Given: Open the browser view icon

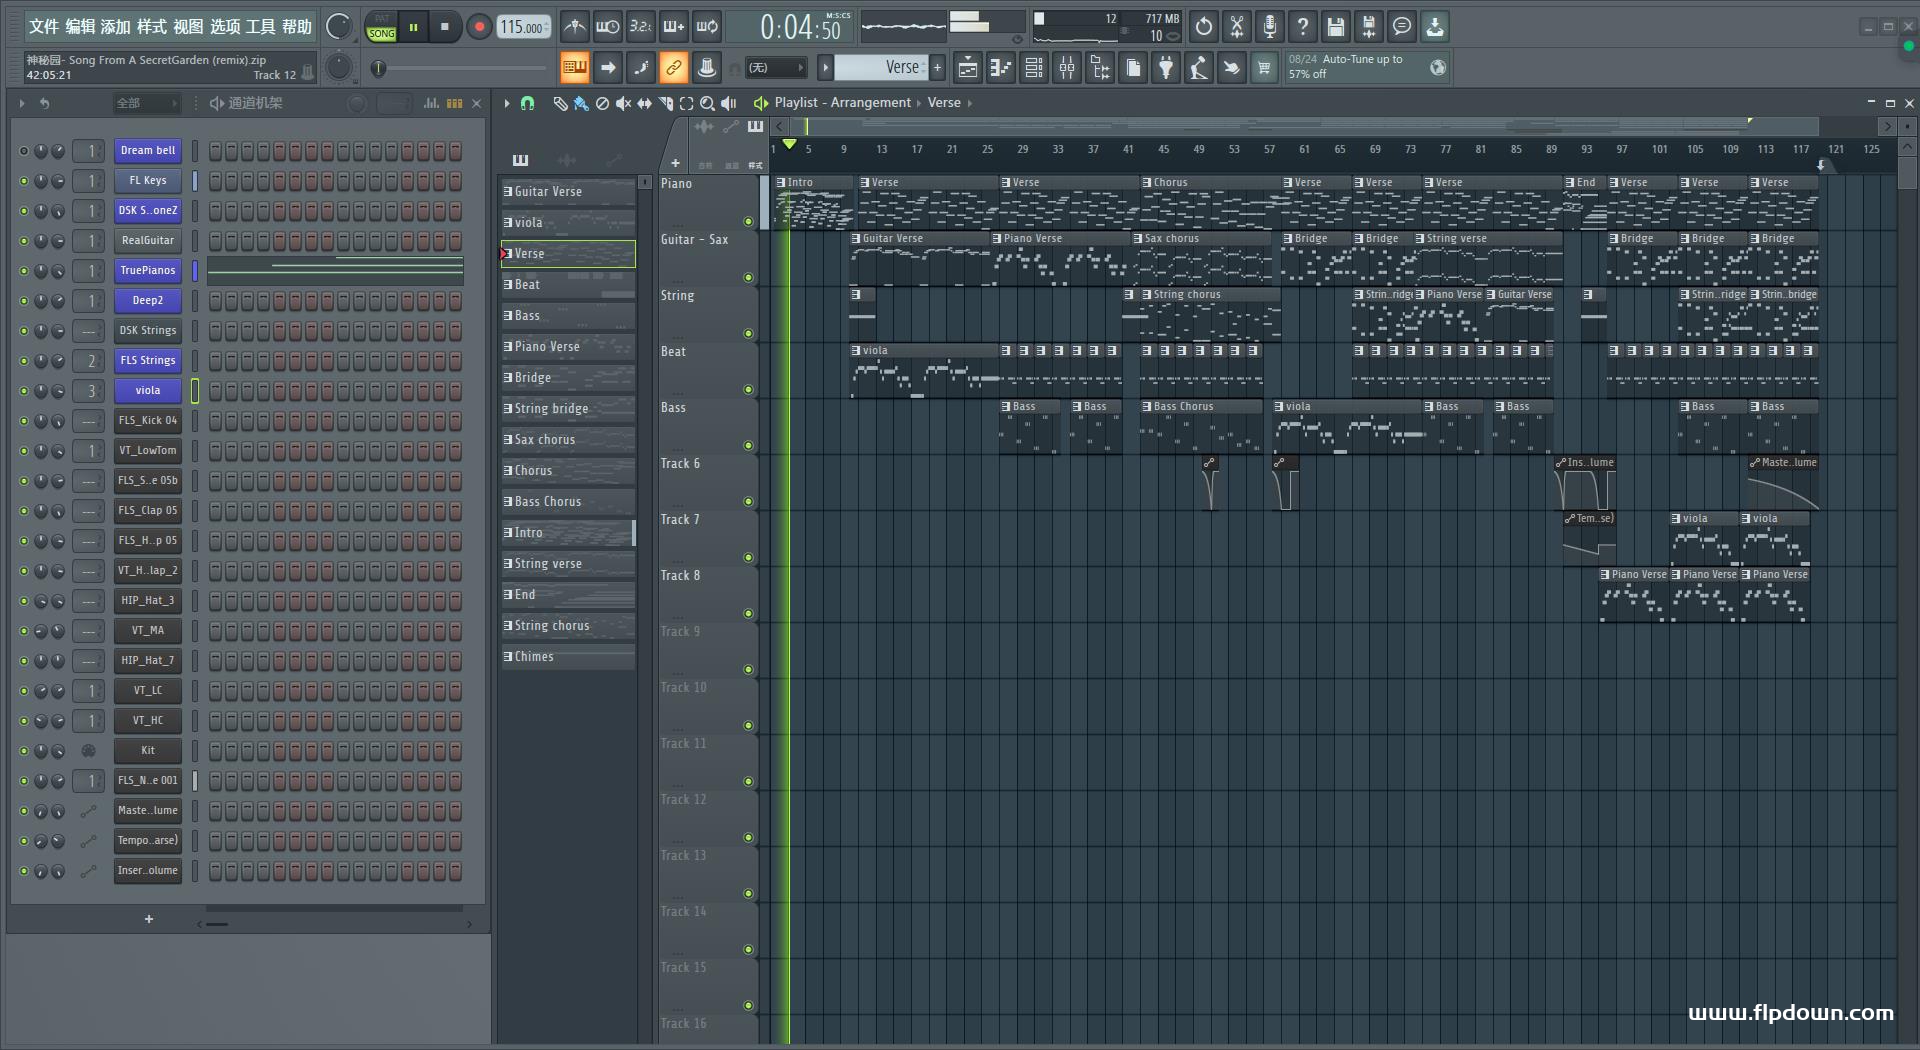Looking at the screenshot, I should 1100,68.
